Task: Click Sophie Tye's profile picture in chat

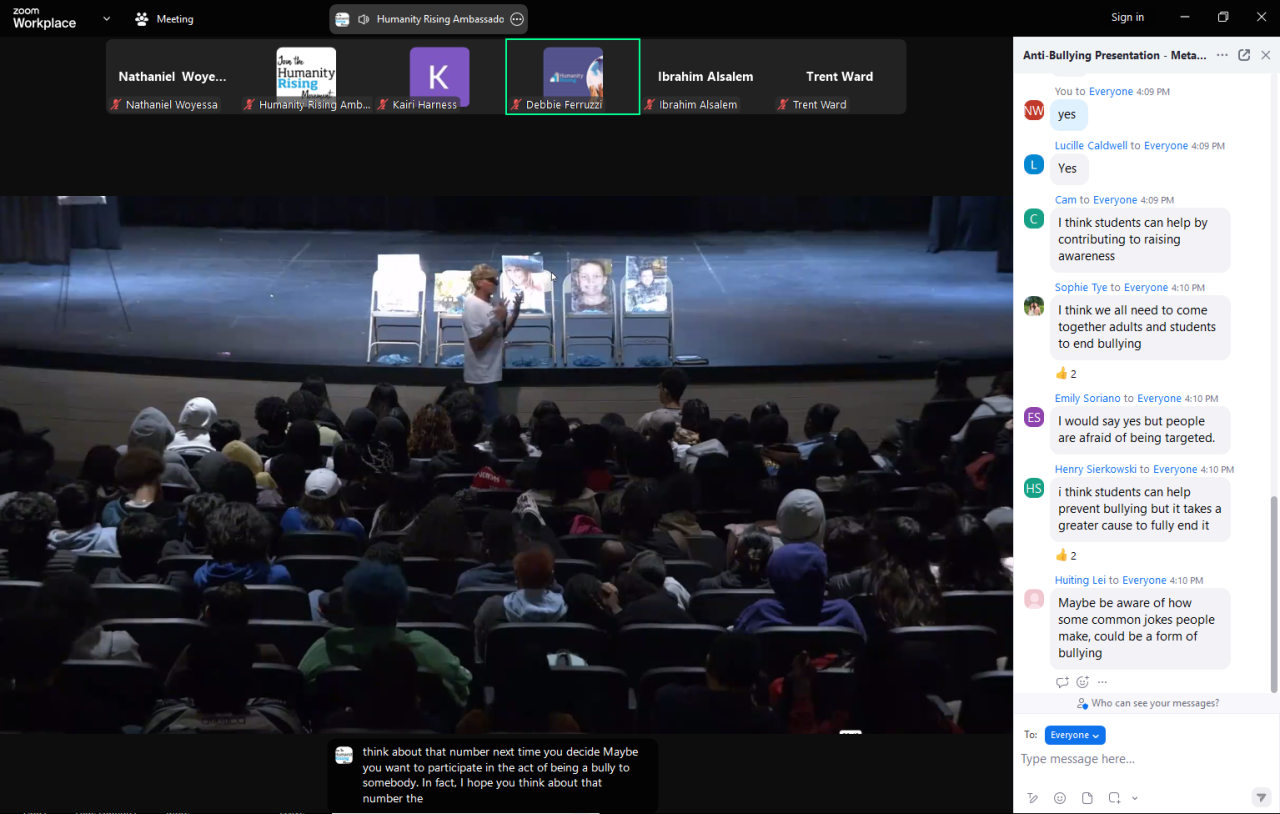Action: coord(1034,306)
